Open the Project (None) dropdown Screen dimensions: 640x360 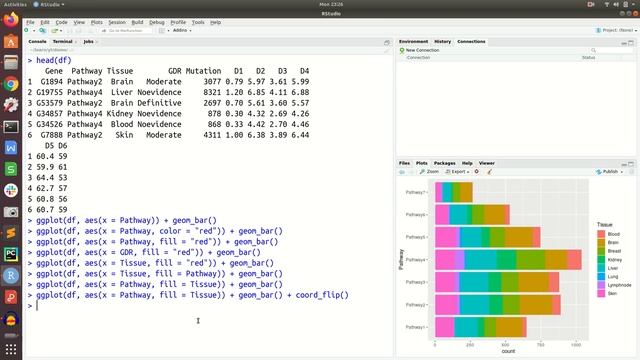(x=616, y=30)
